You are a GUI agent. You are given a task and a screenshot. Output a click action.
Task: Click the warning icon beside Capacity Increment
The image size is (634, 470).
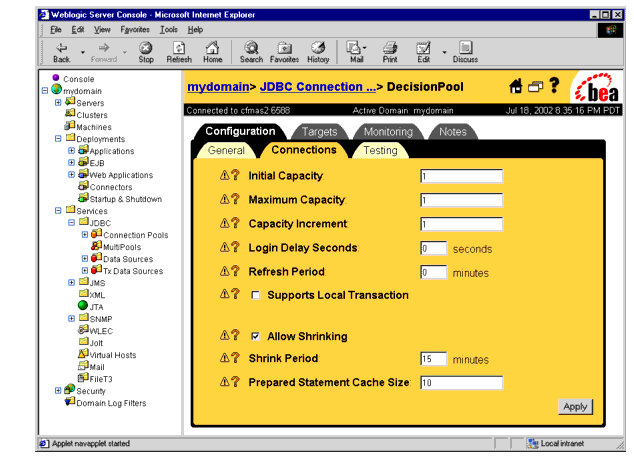click(224, 223)
